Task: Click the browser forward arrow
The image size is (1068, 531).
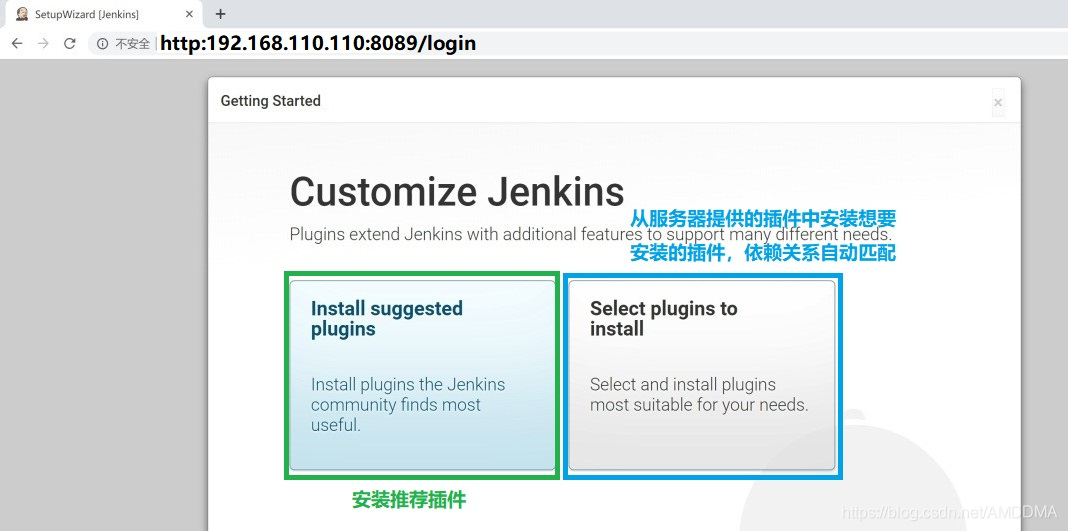Action: click(43, 44)
